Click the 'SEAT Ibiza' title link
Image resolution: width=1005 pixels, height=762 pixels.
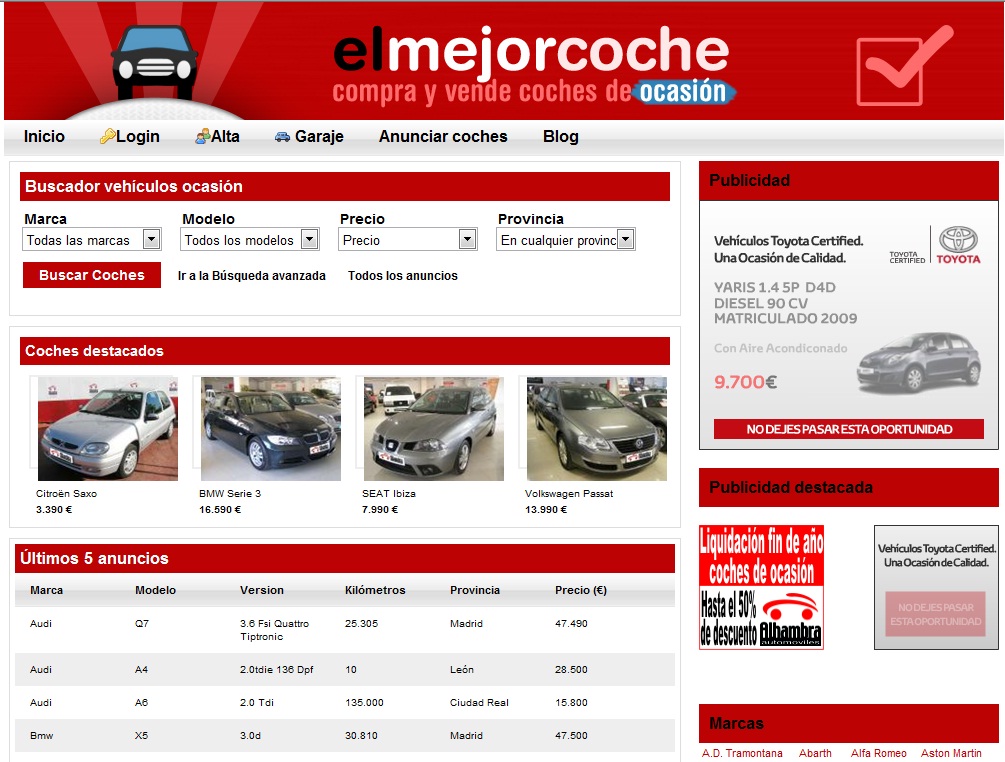coord(389,493)
